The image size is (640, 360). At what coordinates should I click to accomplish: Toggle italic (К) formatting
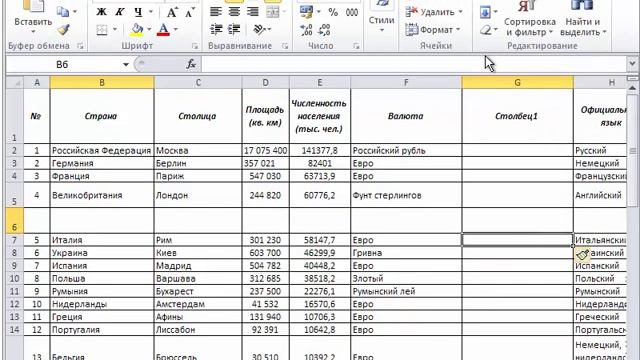point(120,12)
